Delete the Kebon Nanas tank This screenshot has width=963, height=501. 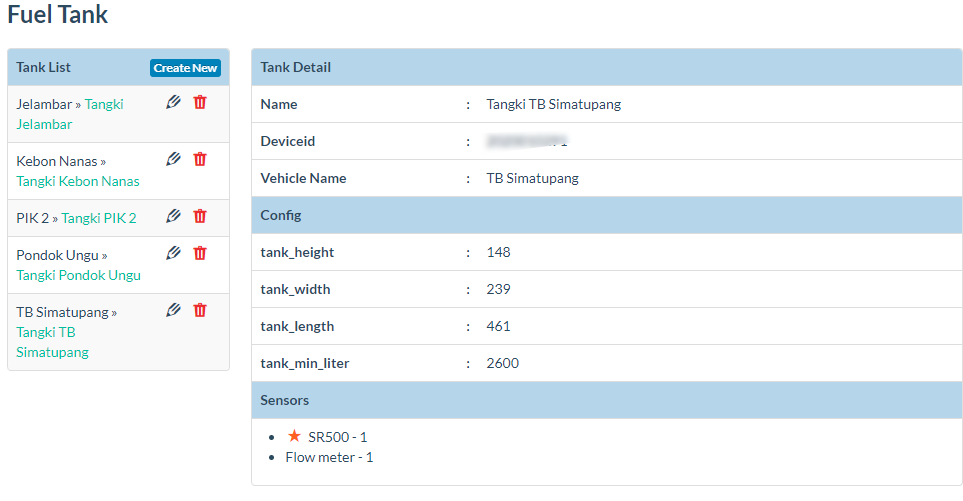pyautogui.click(x=200, y=159)
